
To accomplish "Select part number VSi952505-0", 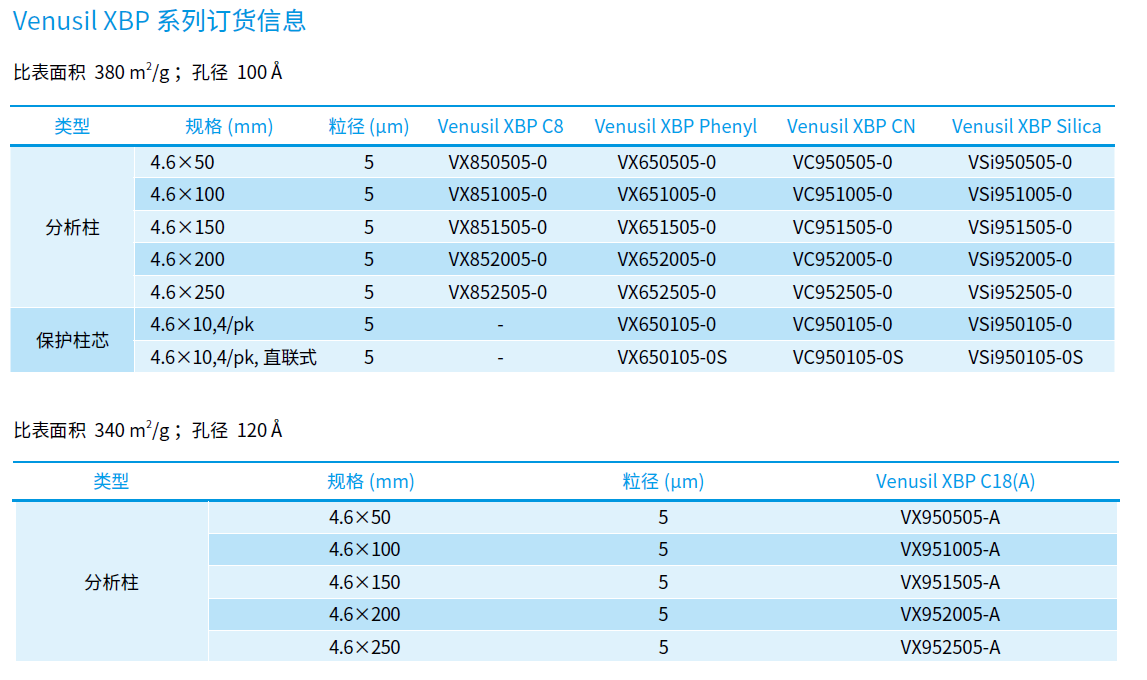I will [1020, 292].
